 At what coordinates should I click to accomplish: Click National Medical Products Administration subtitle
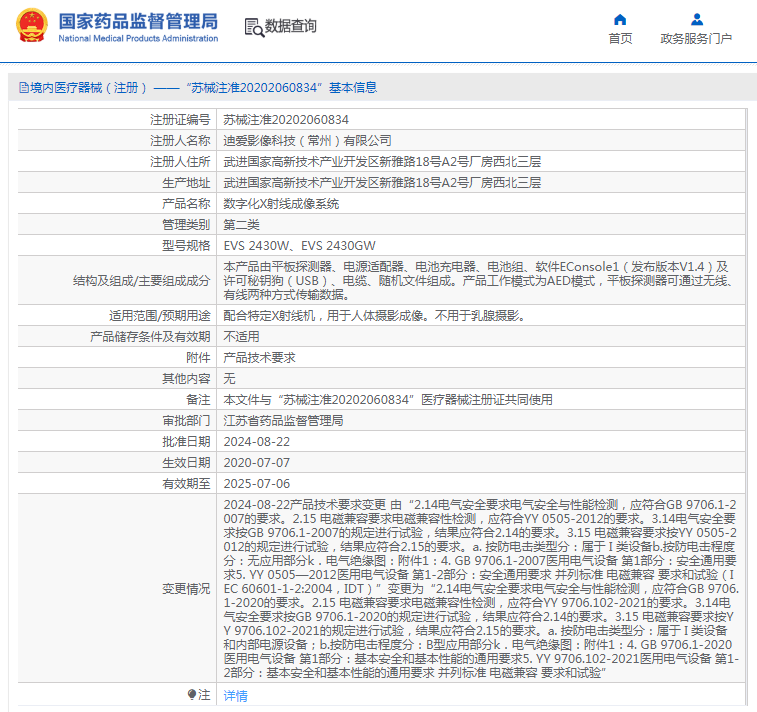click(138, 39)
